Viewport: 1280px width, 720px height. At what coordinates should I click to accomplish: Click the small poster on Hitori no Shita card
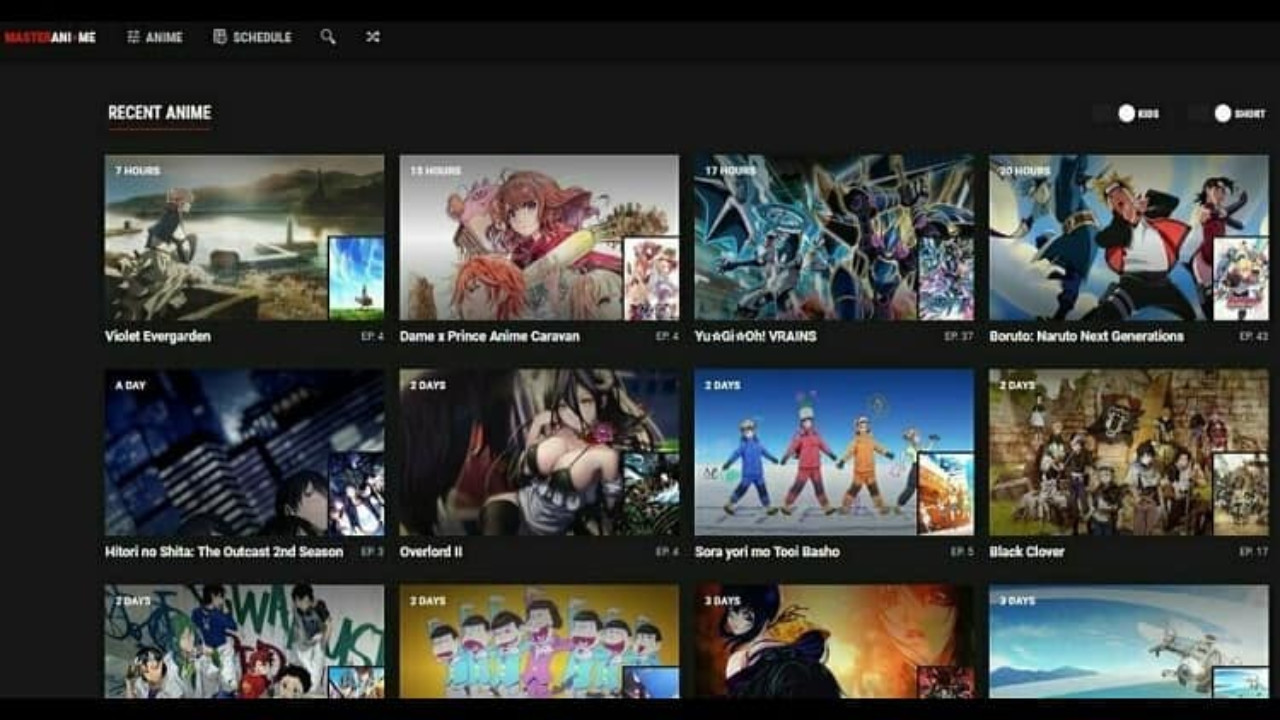[356, 493]
